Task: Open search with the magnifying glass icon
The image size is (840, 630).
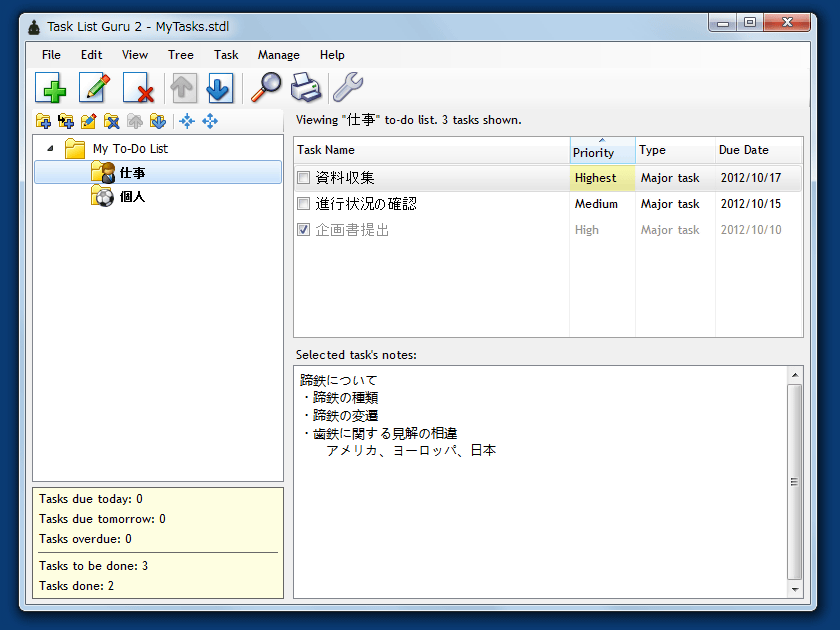Action: 265,88
